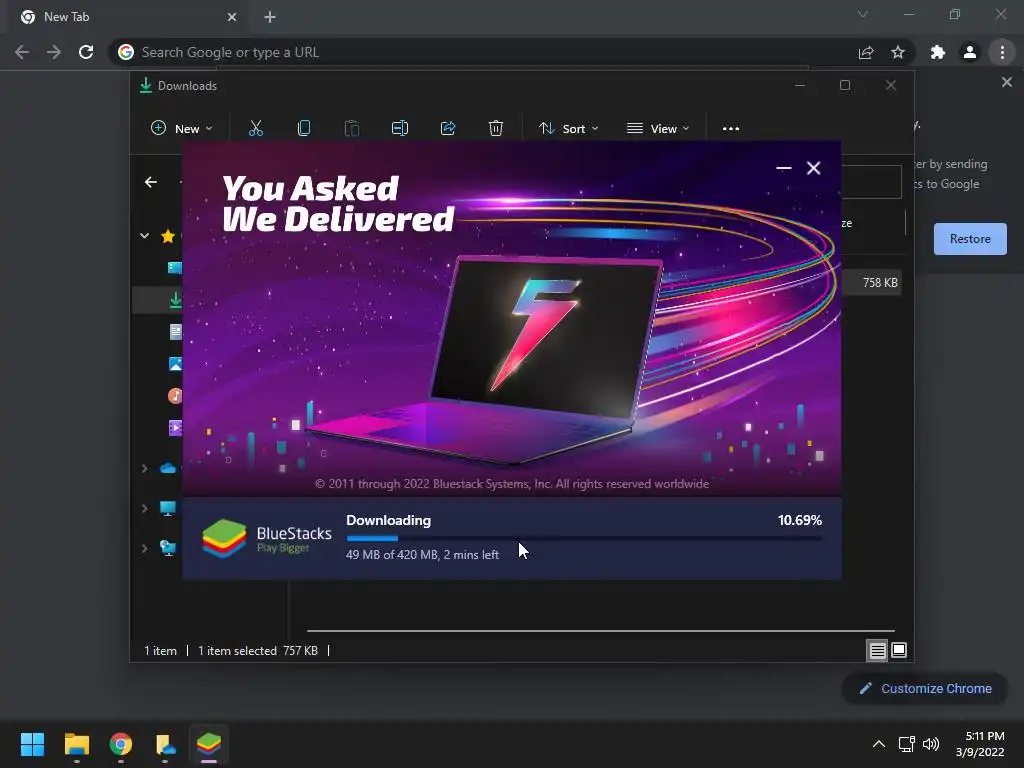This screenshot has width=1024, height=768.
Task: Switch to large thumbnails view icon in status bar
Action: pyautogui.click(x=899, y=650)
